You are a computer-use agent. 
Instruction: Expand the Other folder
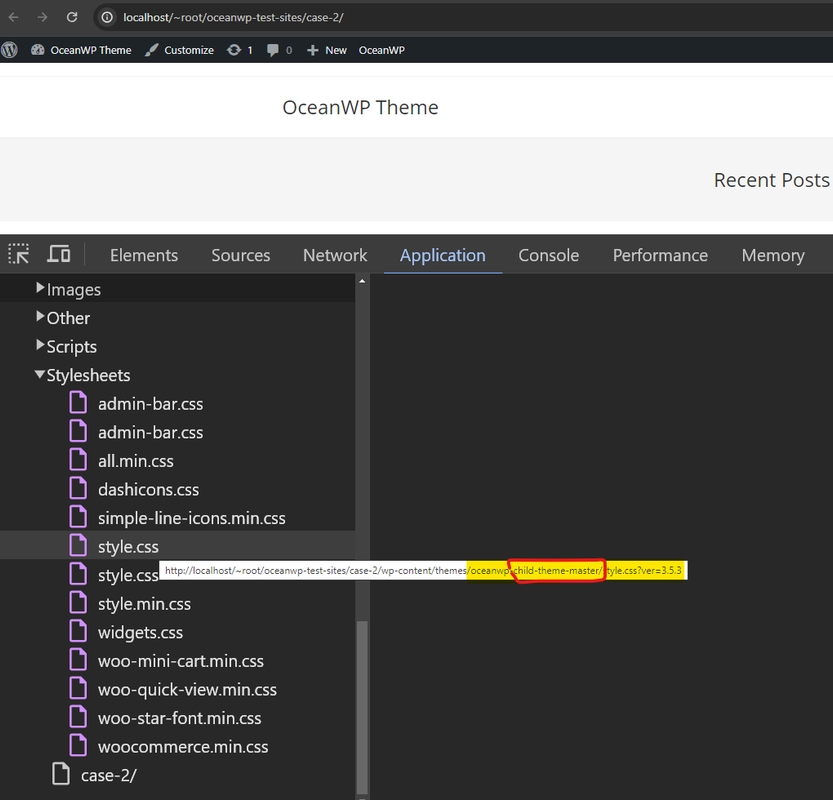(40, 317)
